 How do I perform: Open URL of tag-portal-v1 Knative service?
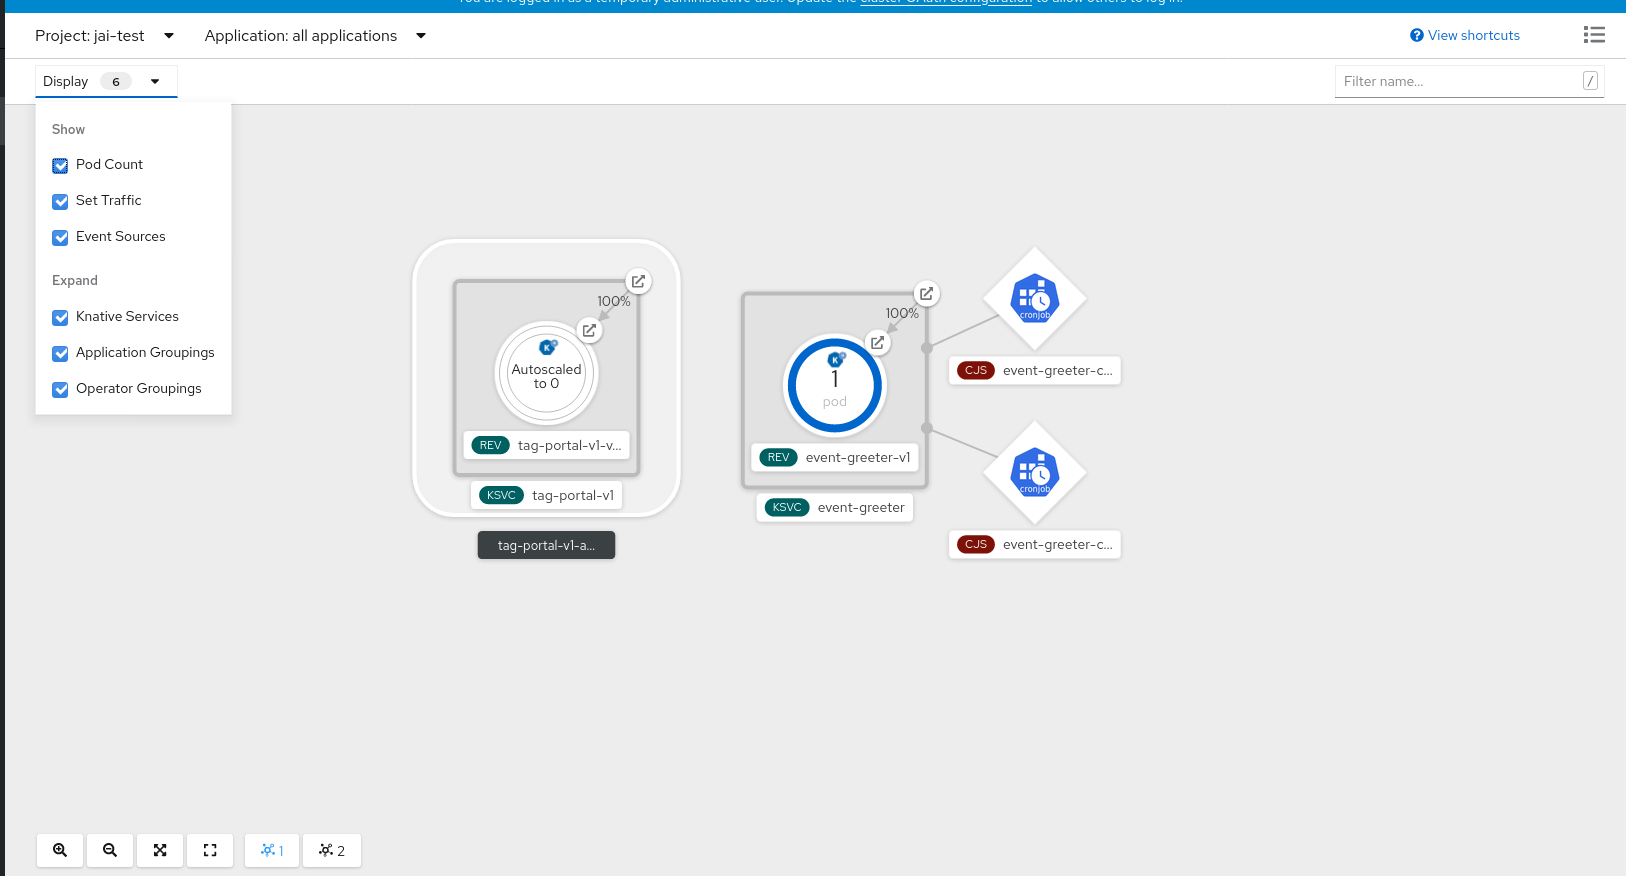[x=638, y=281]
